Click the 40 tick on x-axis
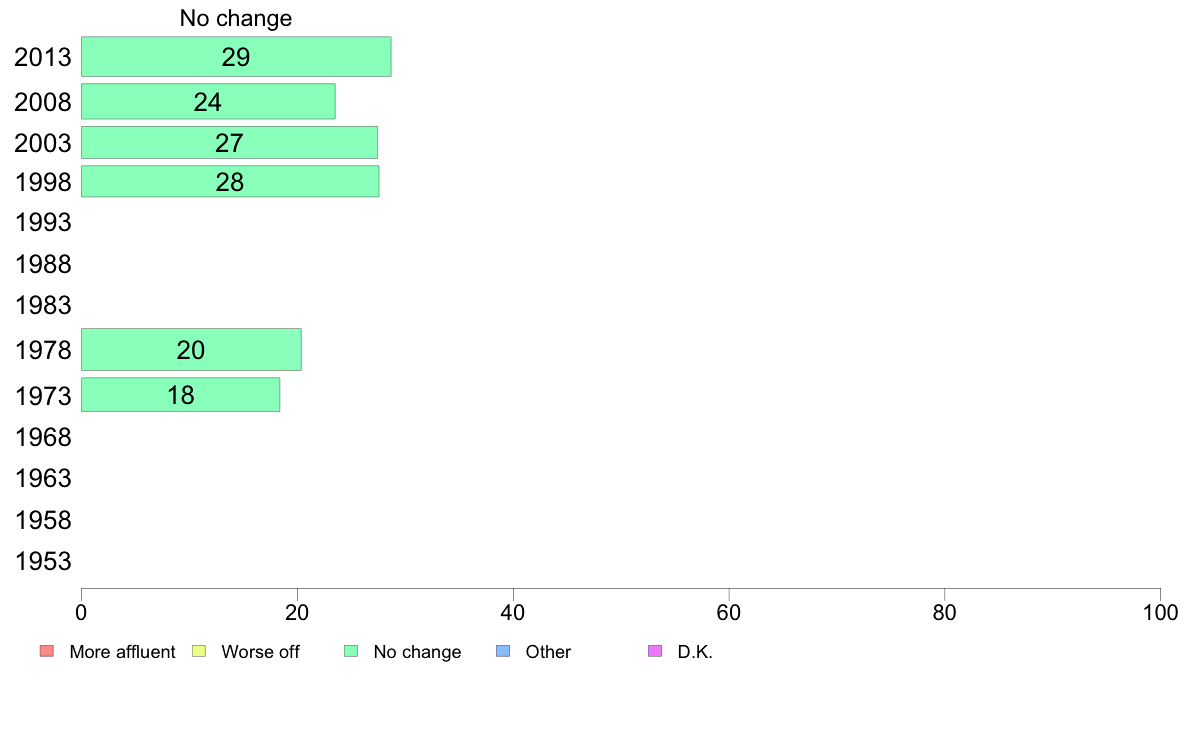The width and height of the screenshot is (1188, 736). 513,610
